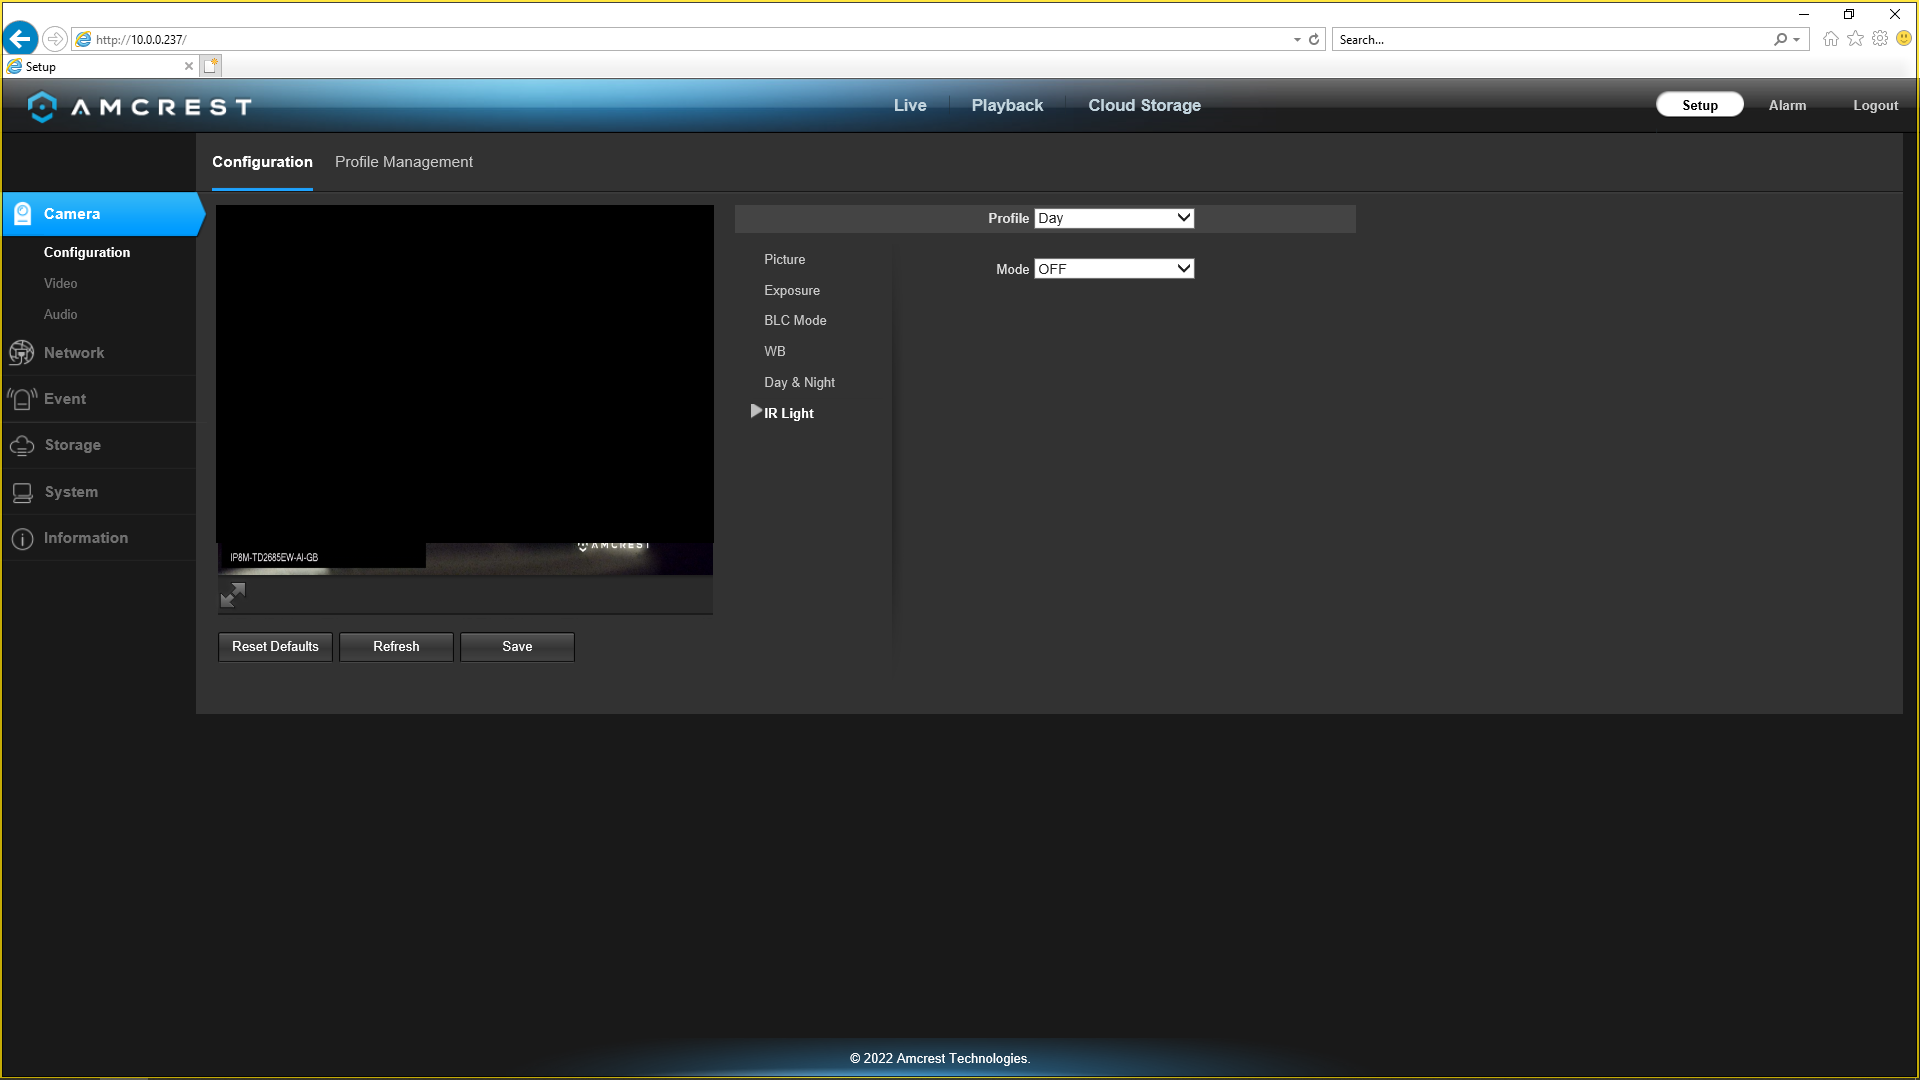The width and height of the screenshot is (1920, 1080).
Task: Toggle fullscreen preview with expand icon
Action: (233, 595)
